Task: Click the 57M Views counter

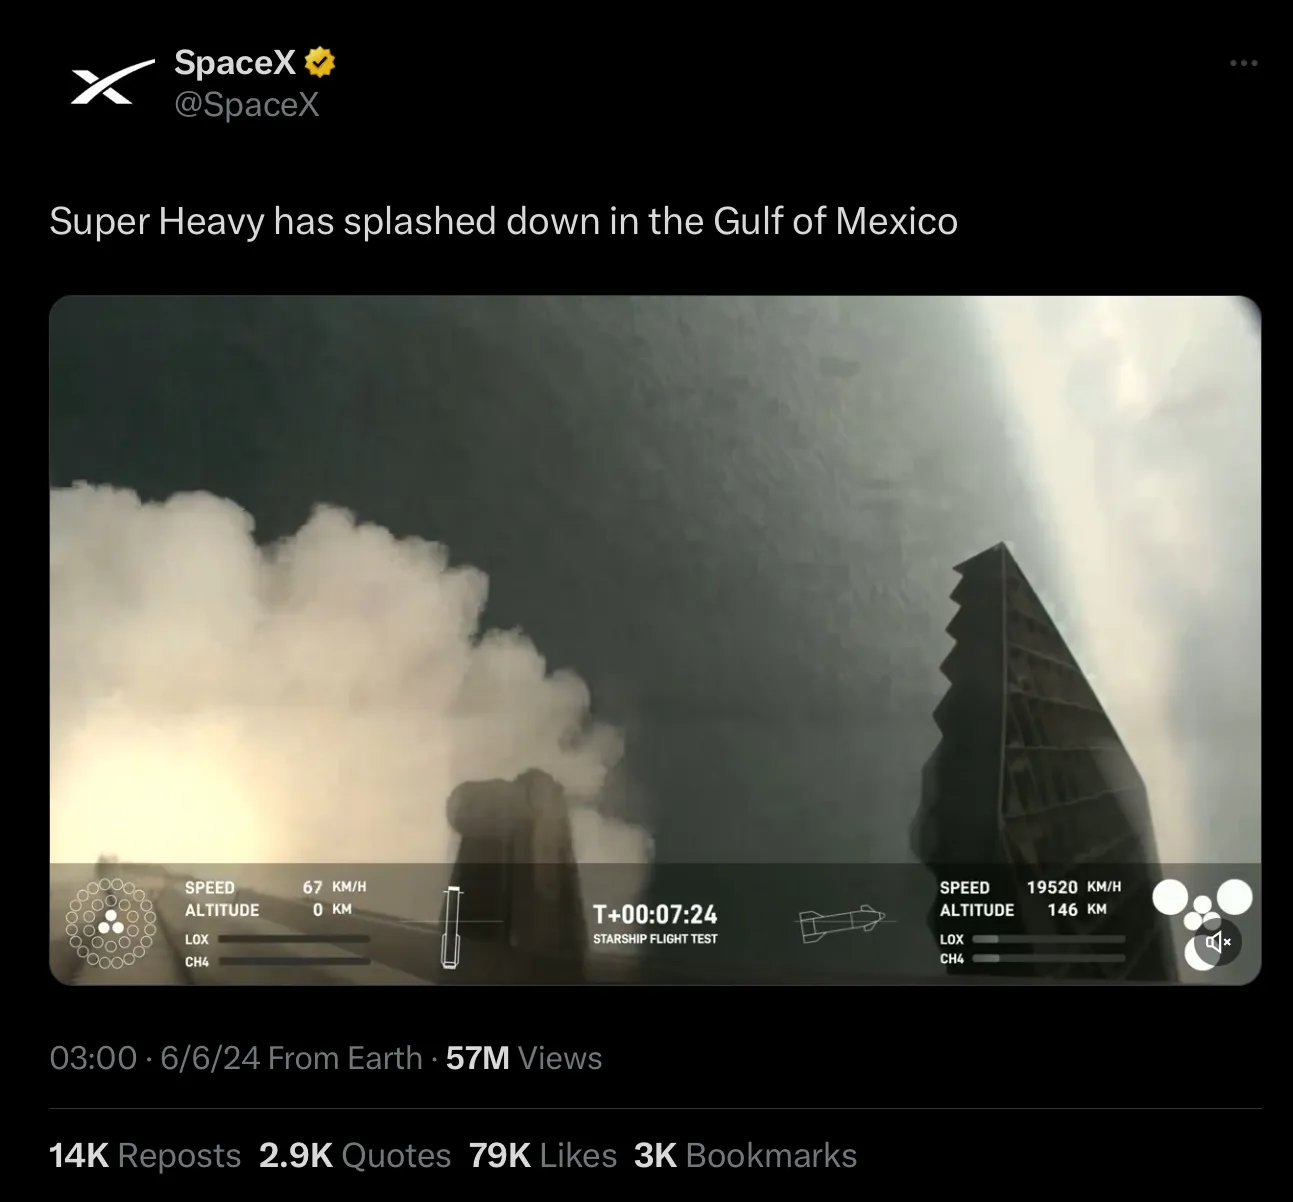Action: (524, 1058)
